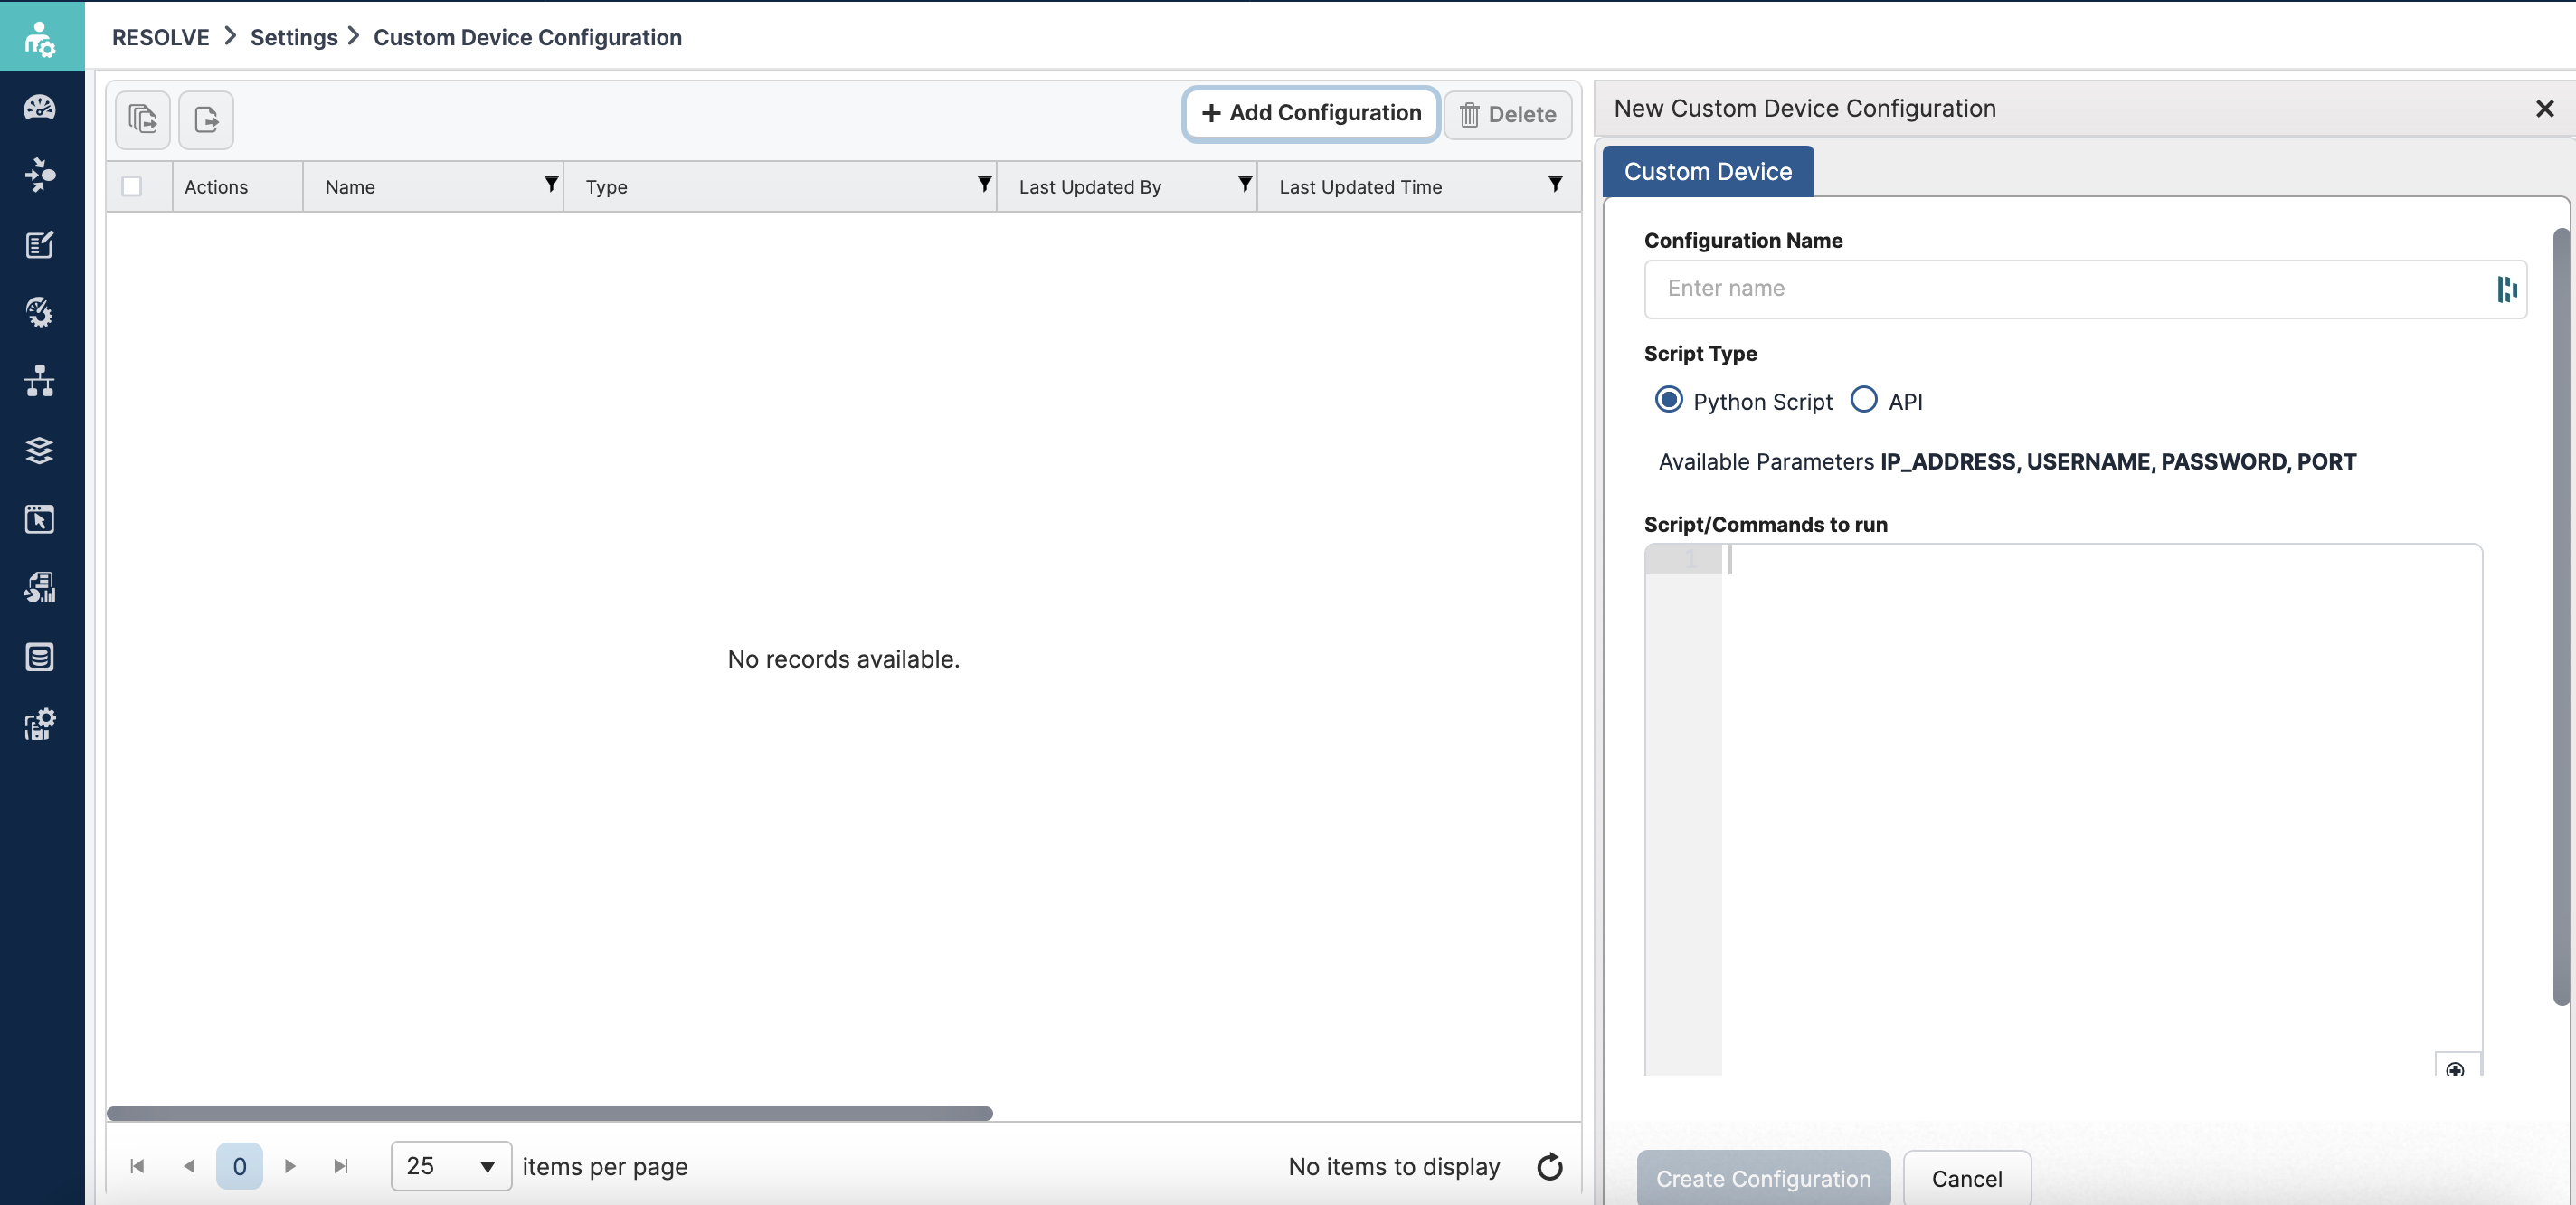This screenshot has width=2576, height=1205.
Task: Click the grid horizontal scrollbar
Action: pos(549,1113)
